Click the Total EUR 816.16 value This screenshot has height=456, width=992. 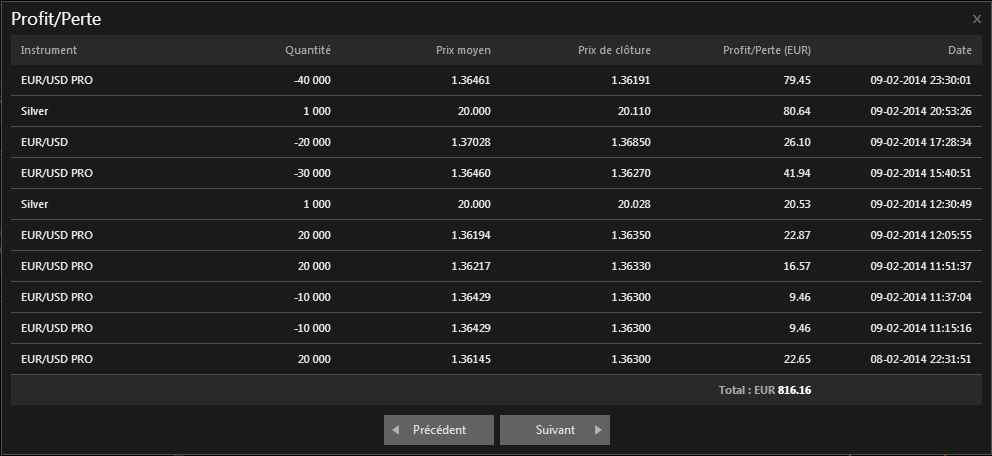pos(794,390)
